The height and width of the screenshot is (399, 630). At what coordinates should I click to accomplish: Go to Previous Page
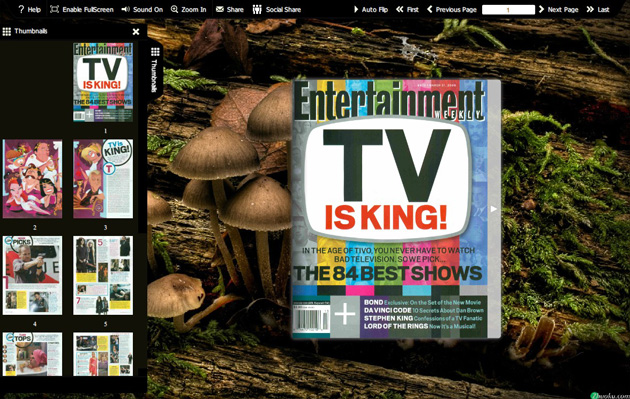(452, 9)
